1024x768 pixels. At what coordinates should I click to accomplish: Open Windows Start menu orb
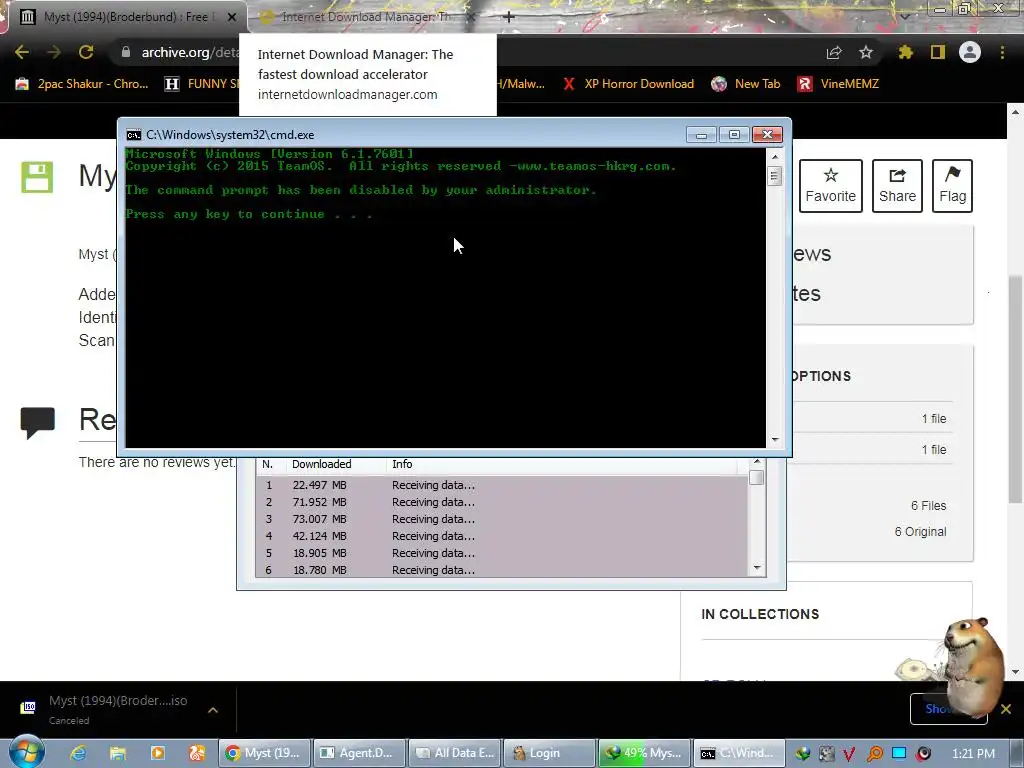[x=26, y=752]
